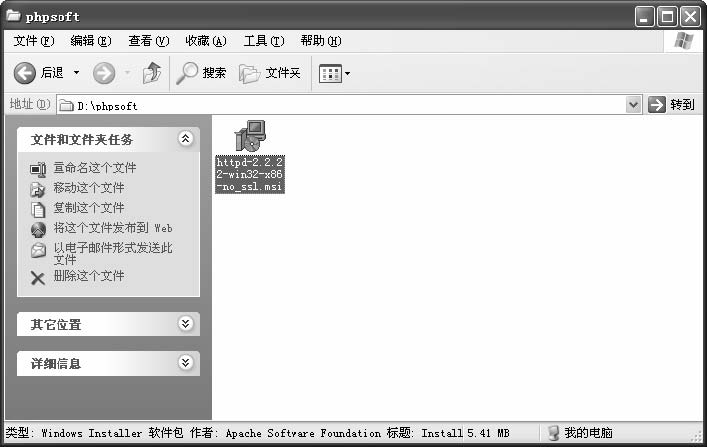The image size is (707, 447).
Task: Close the phpsoft window
Action: click(690, 17)
